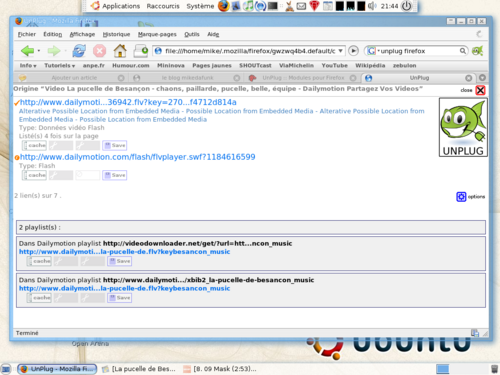Switch to 'UnPlug :: Modules pour Firefox' tab
500x375 pixels.
pyautogui.click(x=302, y=78)
